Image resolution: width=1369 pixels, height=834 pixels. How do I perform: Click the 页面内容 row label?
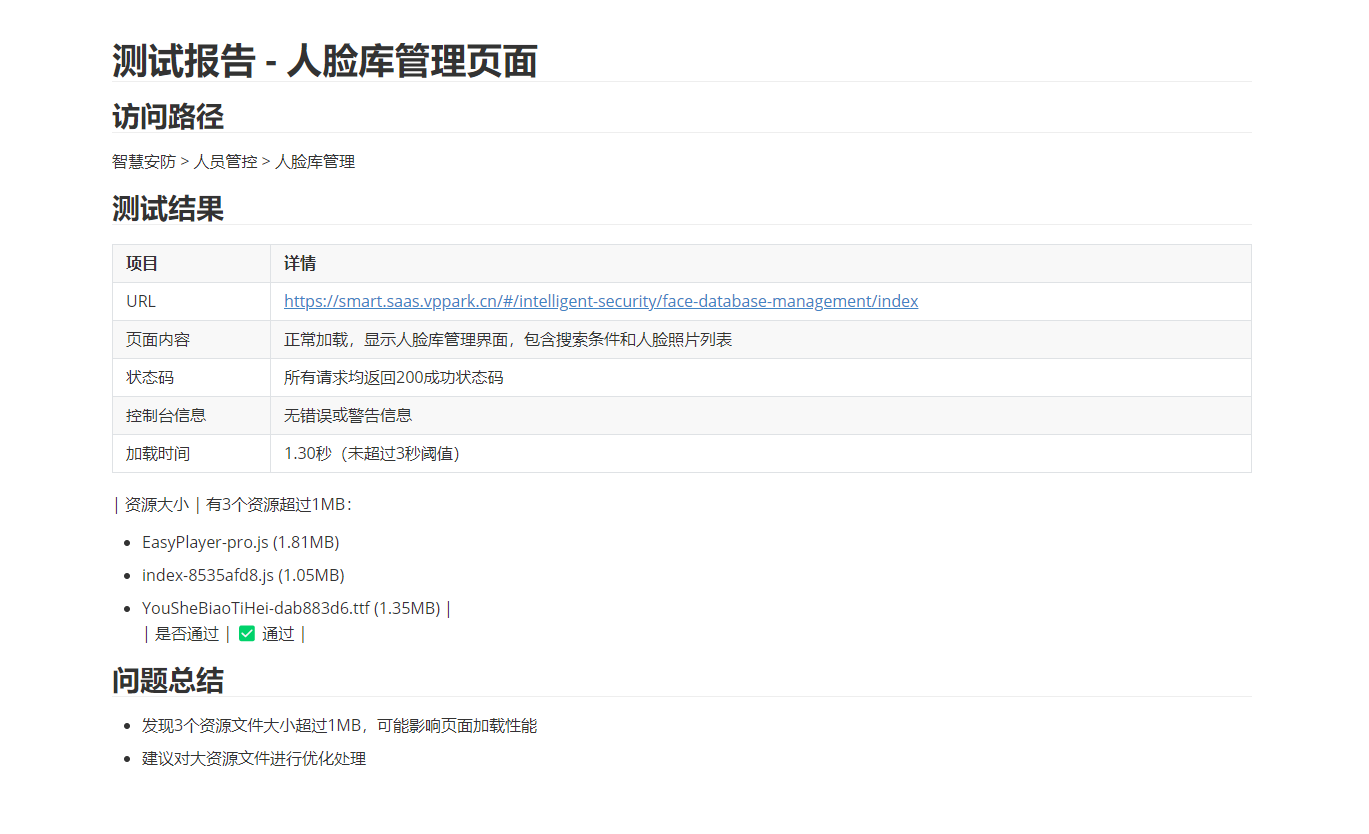point(158,339)
